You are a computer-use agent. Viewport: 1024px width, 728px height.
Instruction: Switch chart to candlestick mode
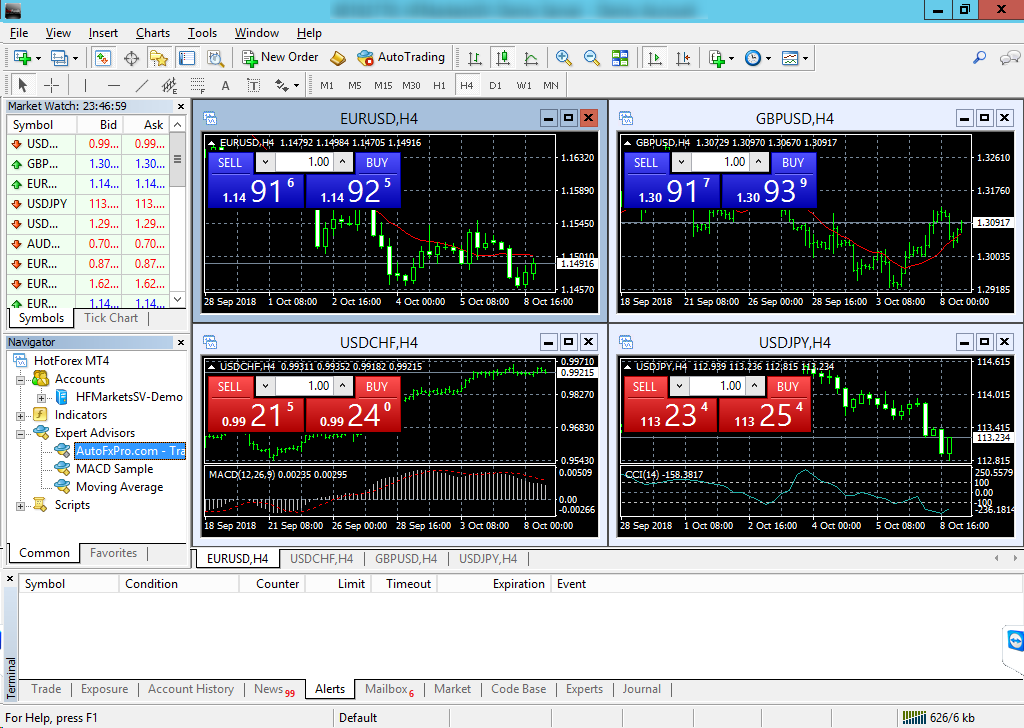click(x=502, y=58)
